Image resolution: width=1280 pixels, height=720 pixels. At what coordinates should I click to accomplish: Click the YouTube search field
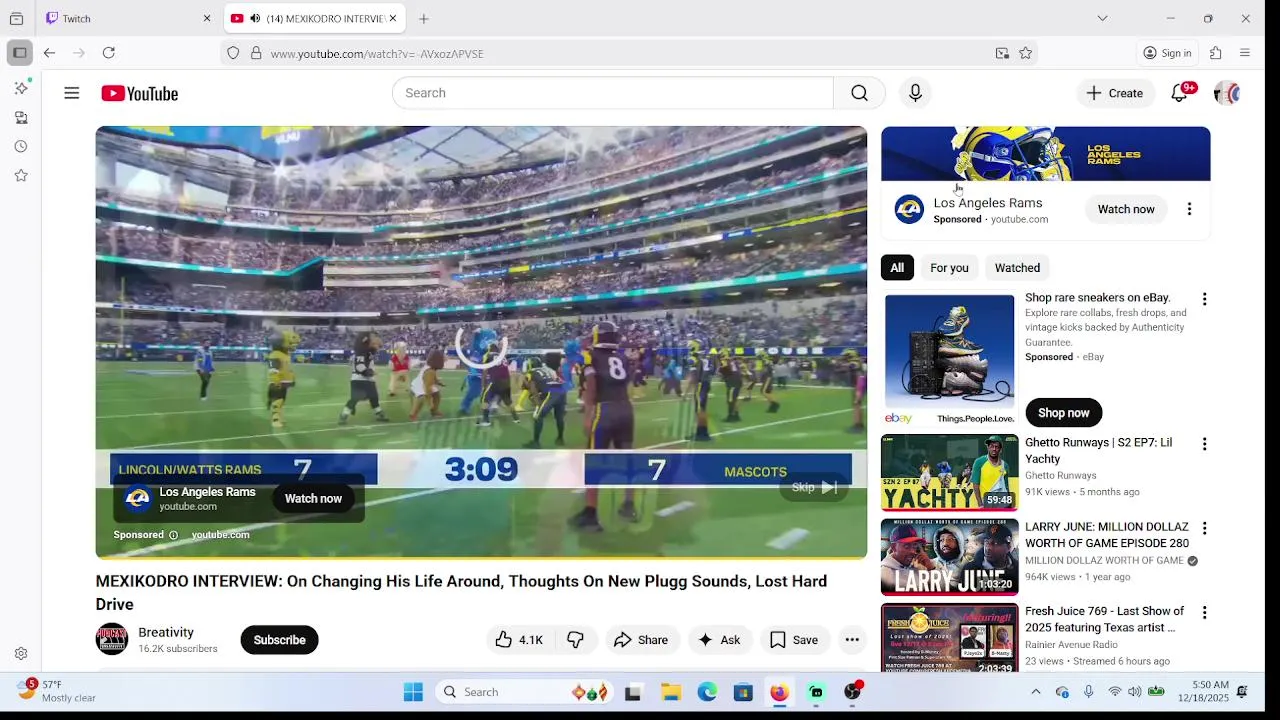click(612, 93)
